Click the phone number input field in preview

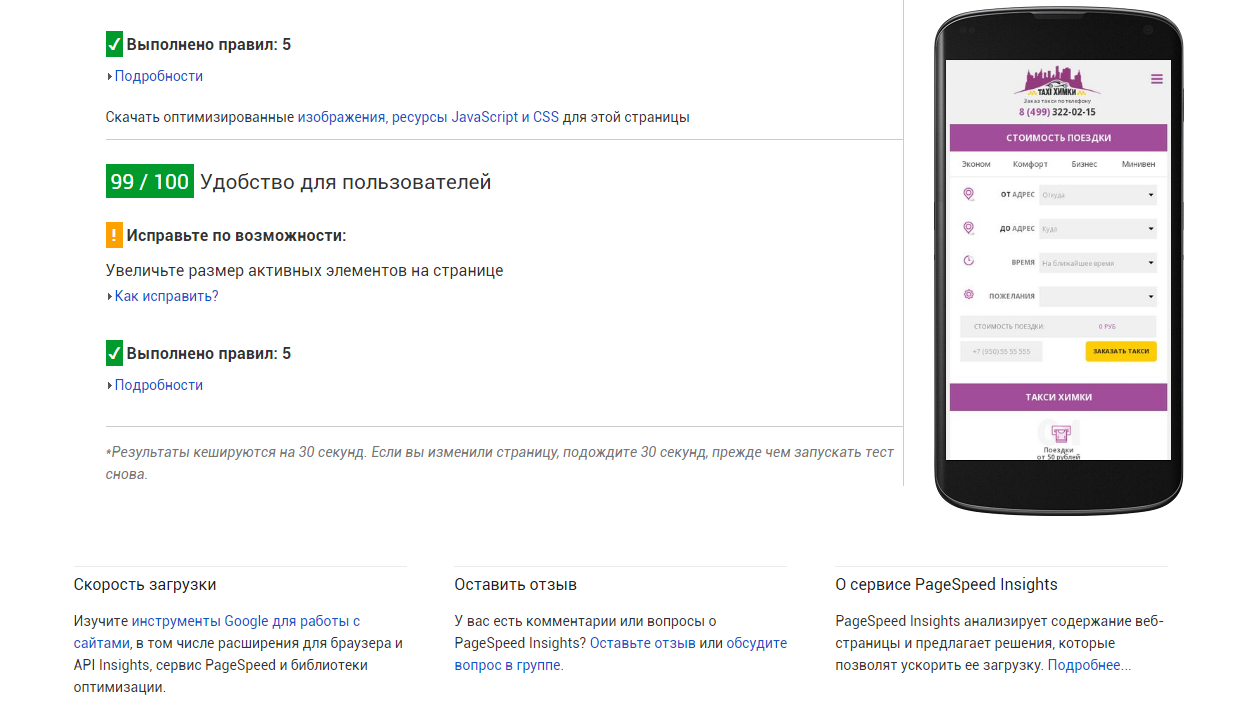[x=1001, y=351]
